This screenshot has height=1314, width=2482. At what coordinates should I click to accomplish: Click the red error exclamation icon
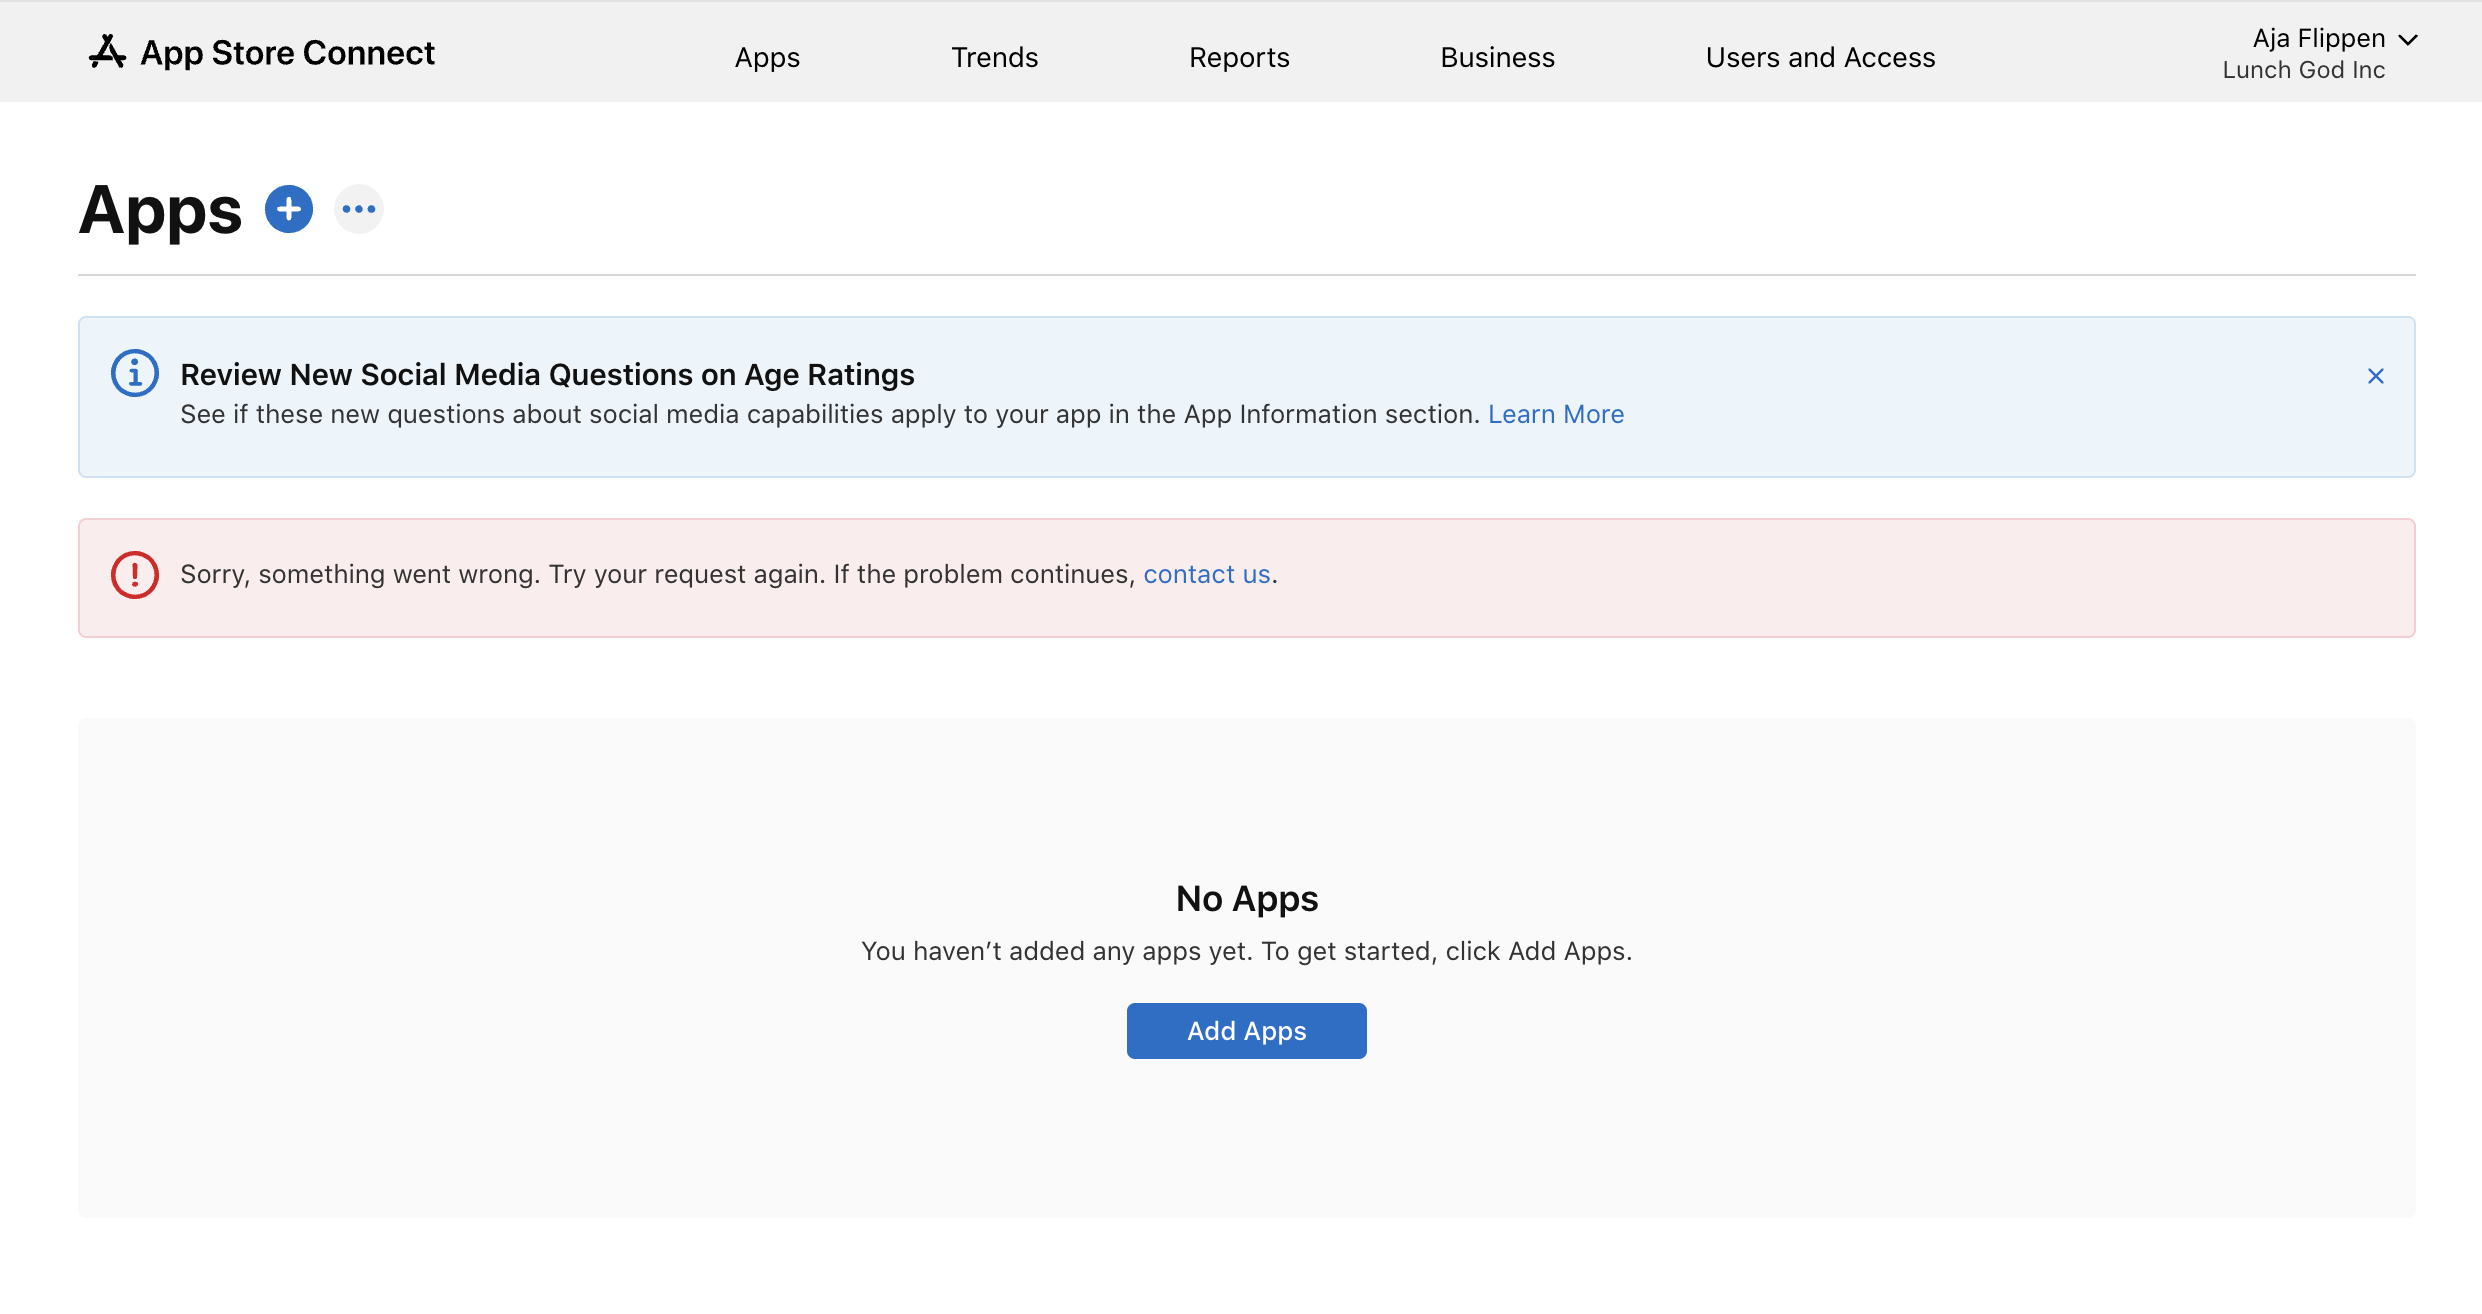coord(135,575)
